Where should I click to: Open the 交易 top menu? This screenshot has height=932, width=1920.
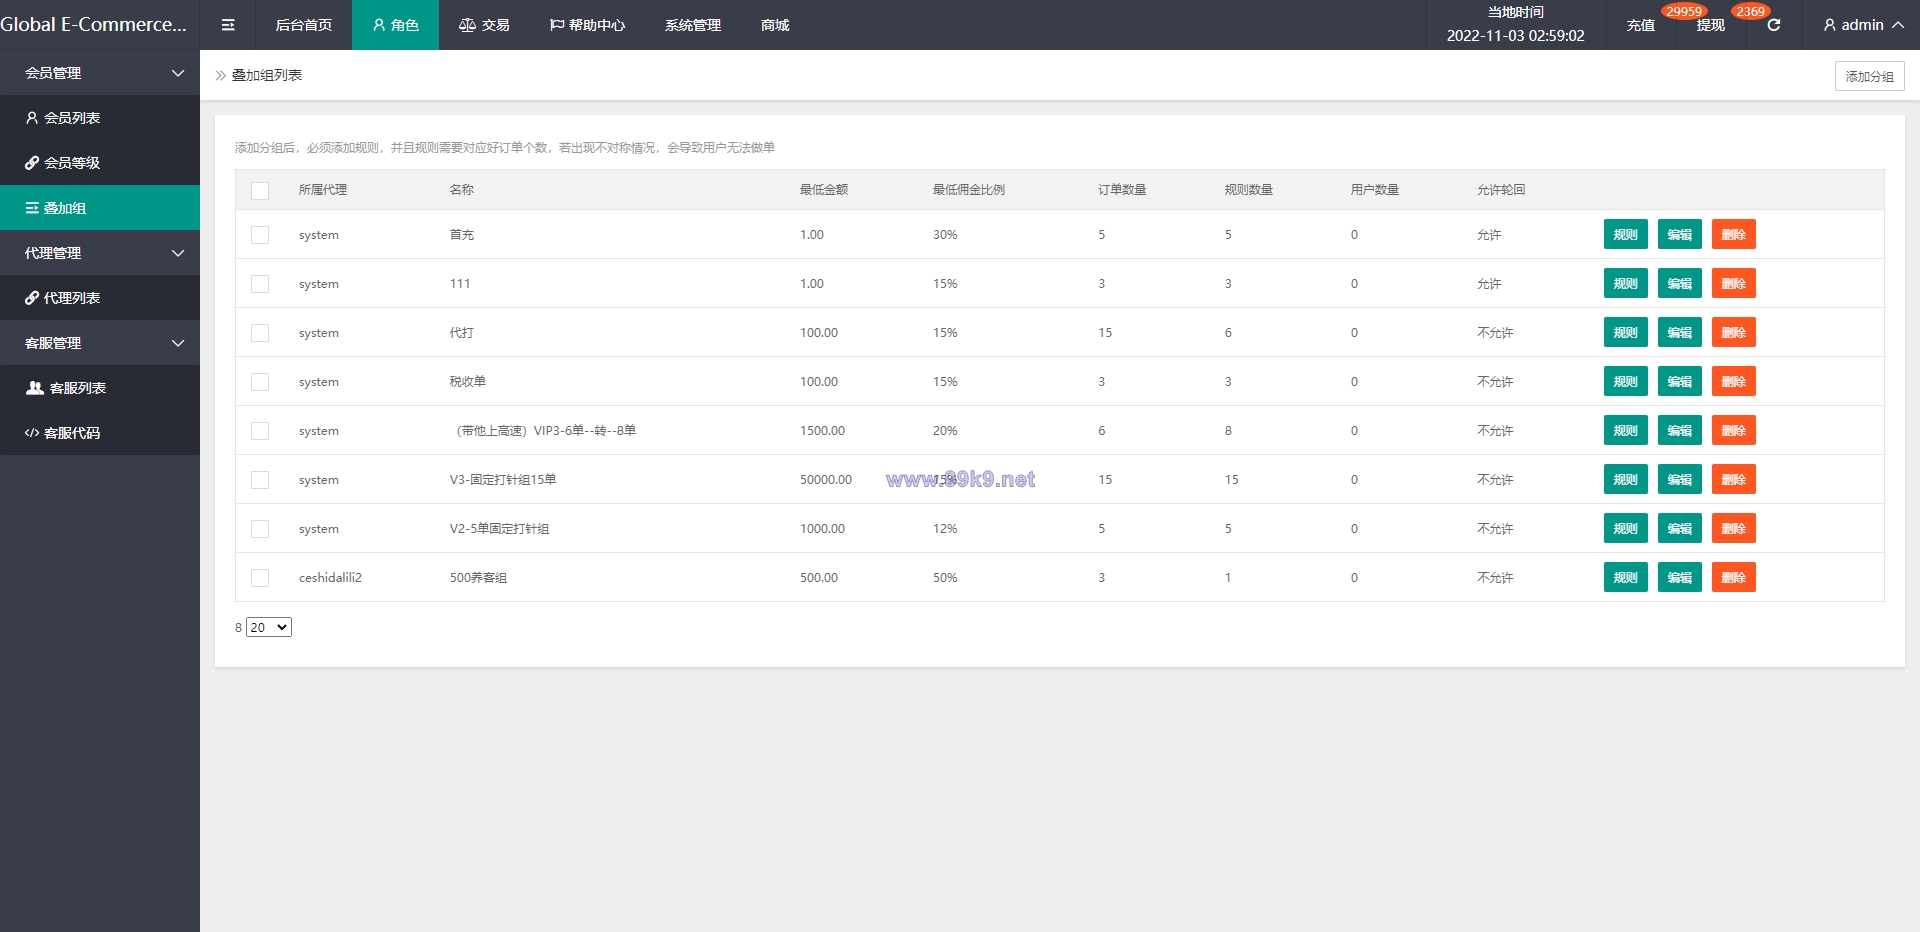pos(484,25)
